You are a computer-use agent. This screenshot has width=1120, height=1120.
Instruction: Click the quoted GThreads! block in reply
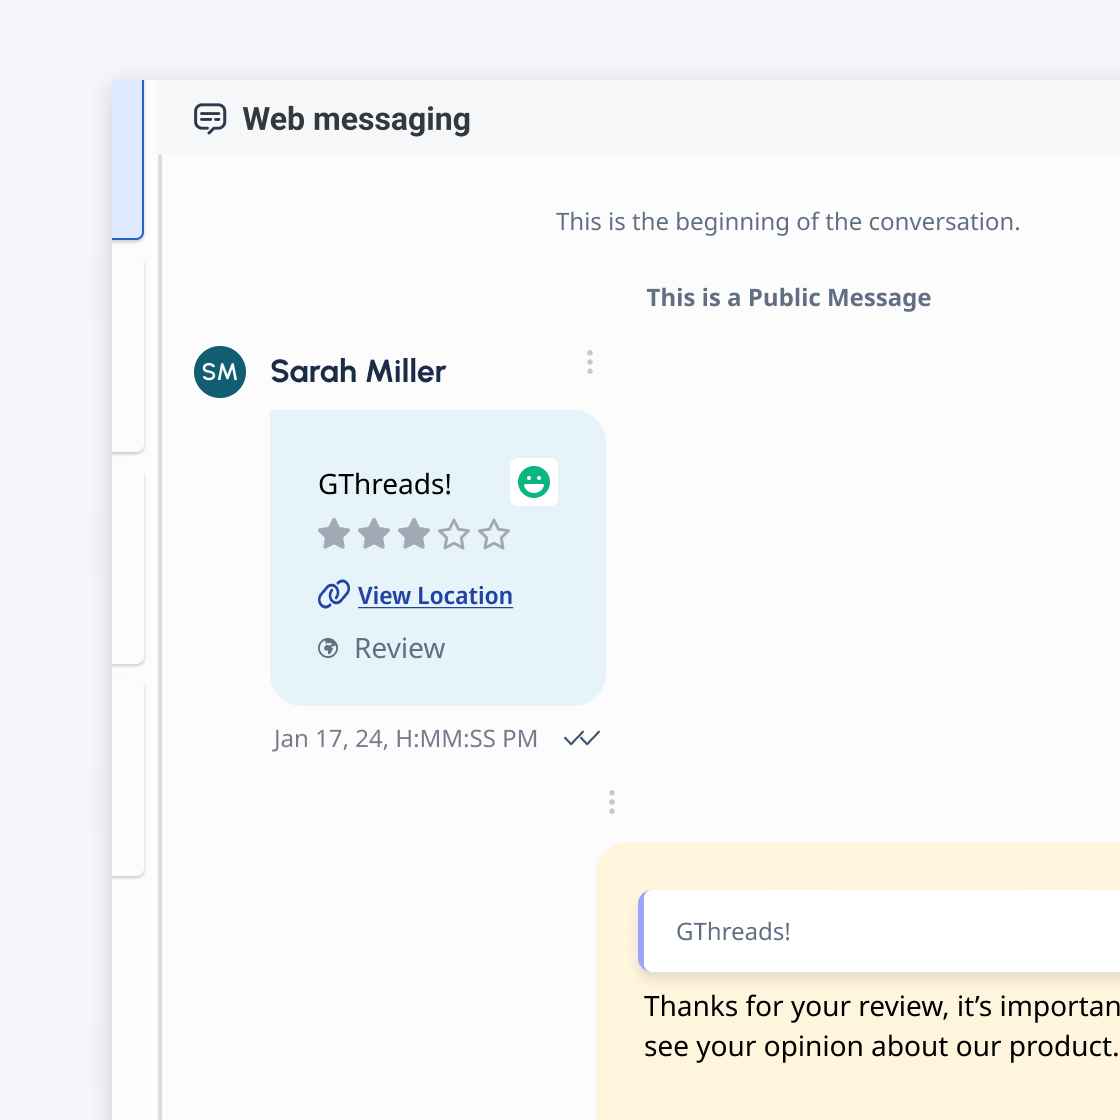[880, 931]
